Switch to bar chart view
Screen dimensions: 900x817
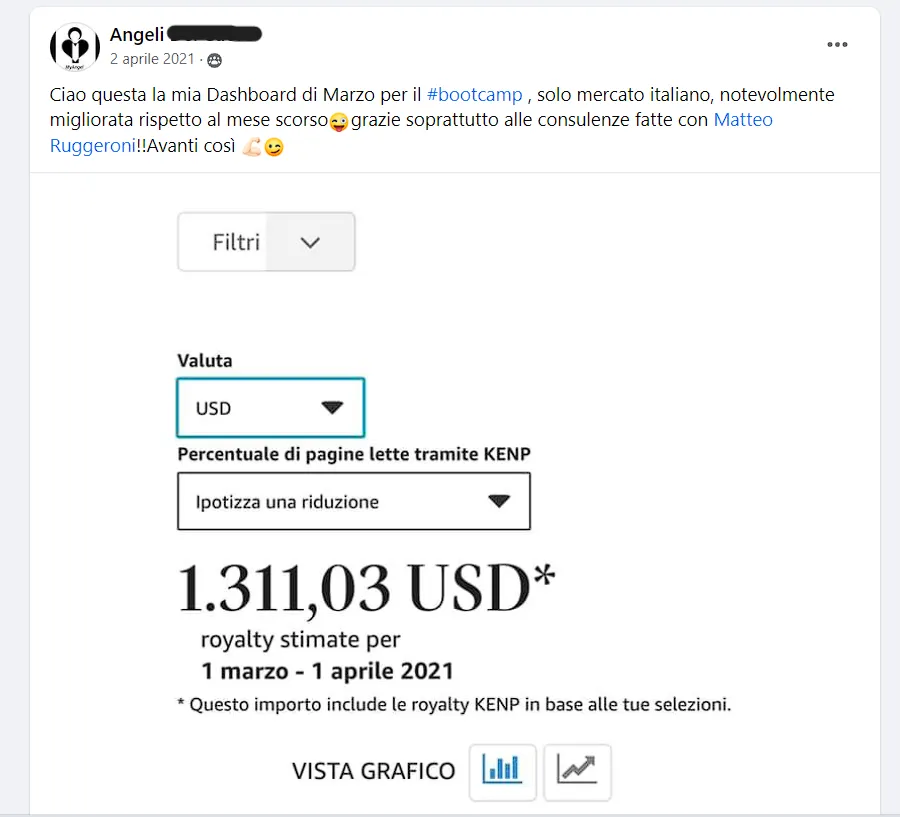[x=502, y=772]
